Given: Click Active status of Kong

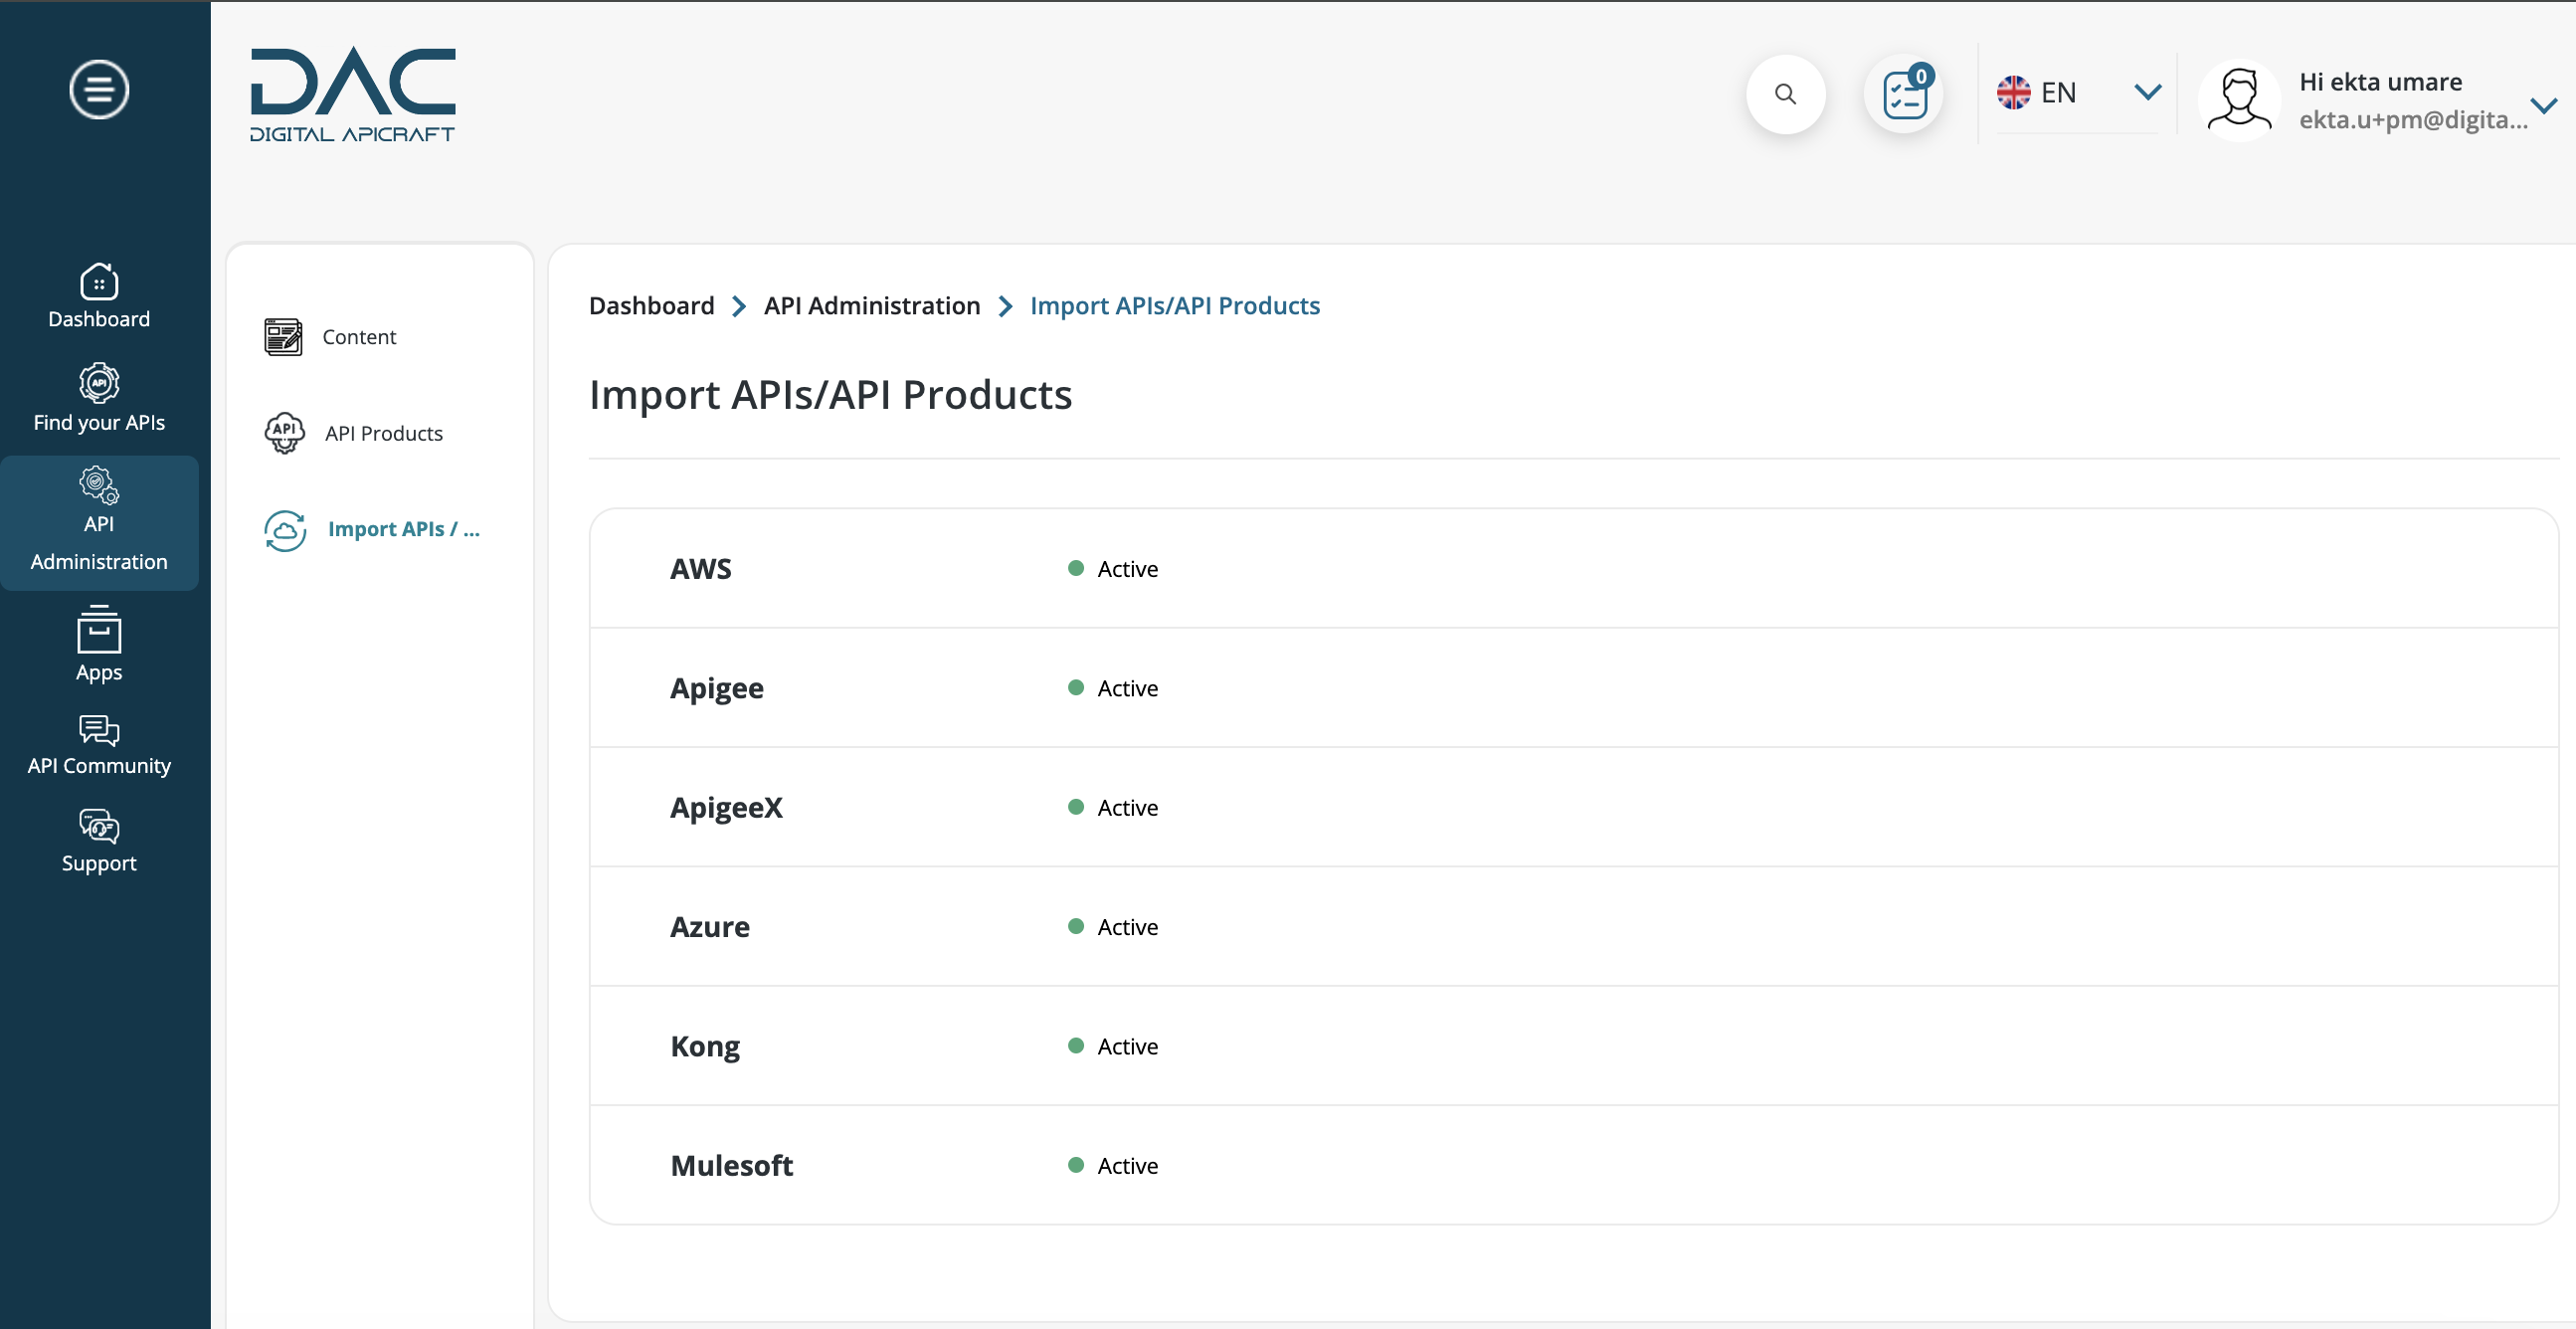Looking at the screenshot, I should pos(1113,1046).
